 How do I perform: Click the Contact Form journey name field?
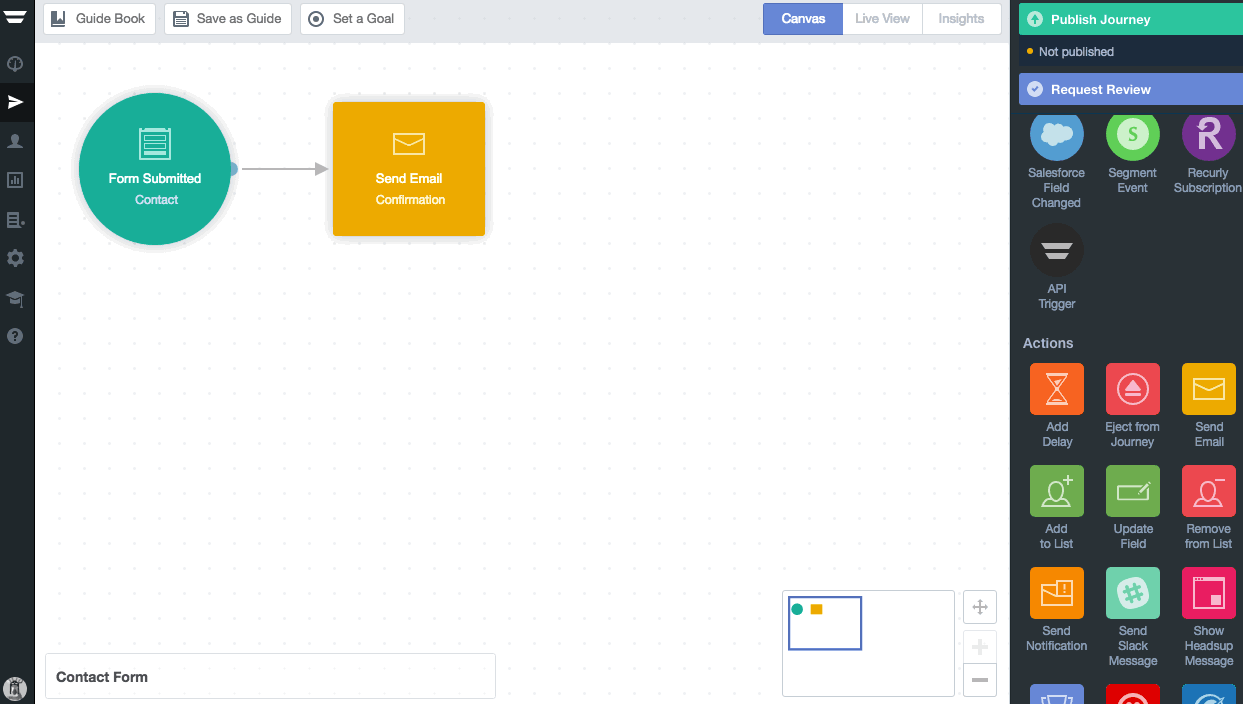point(270,677)
